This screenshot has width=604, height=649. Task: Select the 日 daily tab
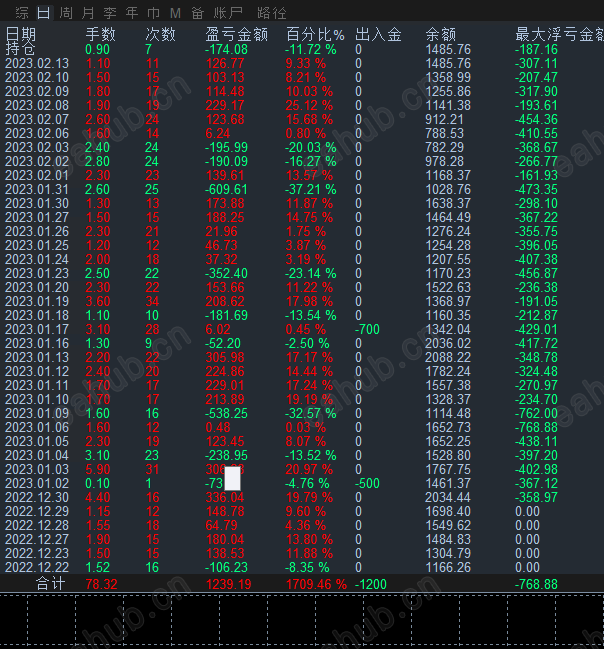click(43, 13)
